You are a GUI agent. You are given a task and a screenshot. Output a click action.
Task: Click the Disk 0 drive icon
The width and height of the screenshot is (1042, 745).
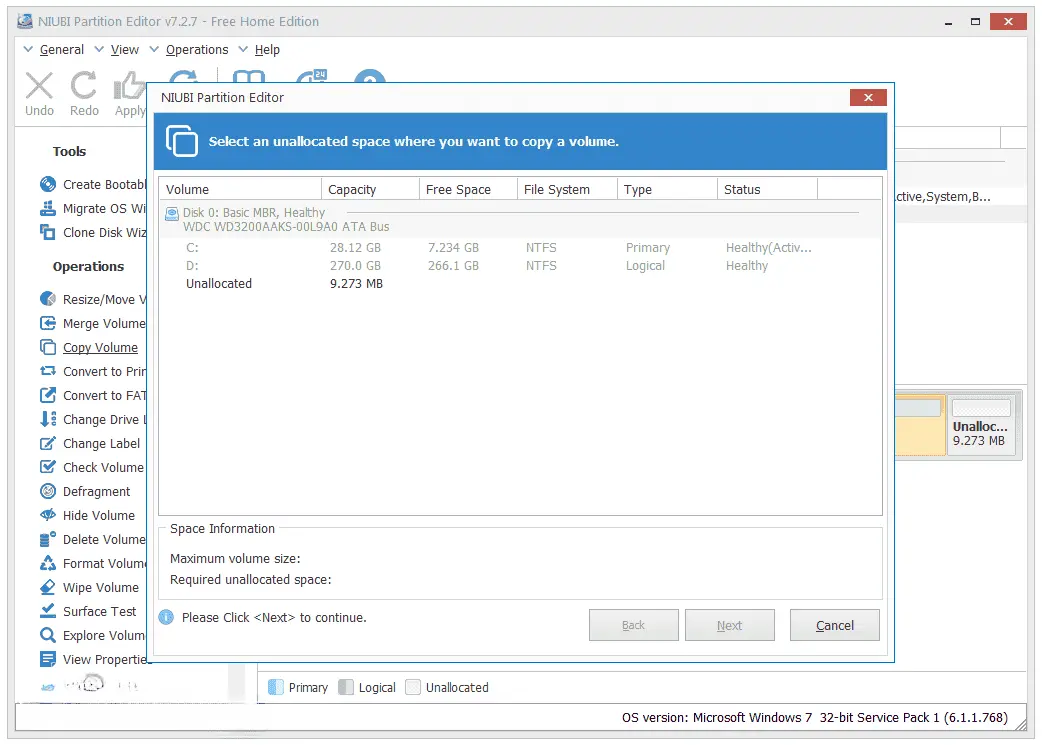click(x=171, y=213)
